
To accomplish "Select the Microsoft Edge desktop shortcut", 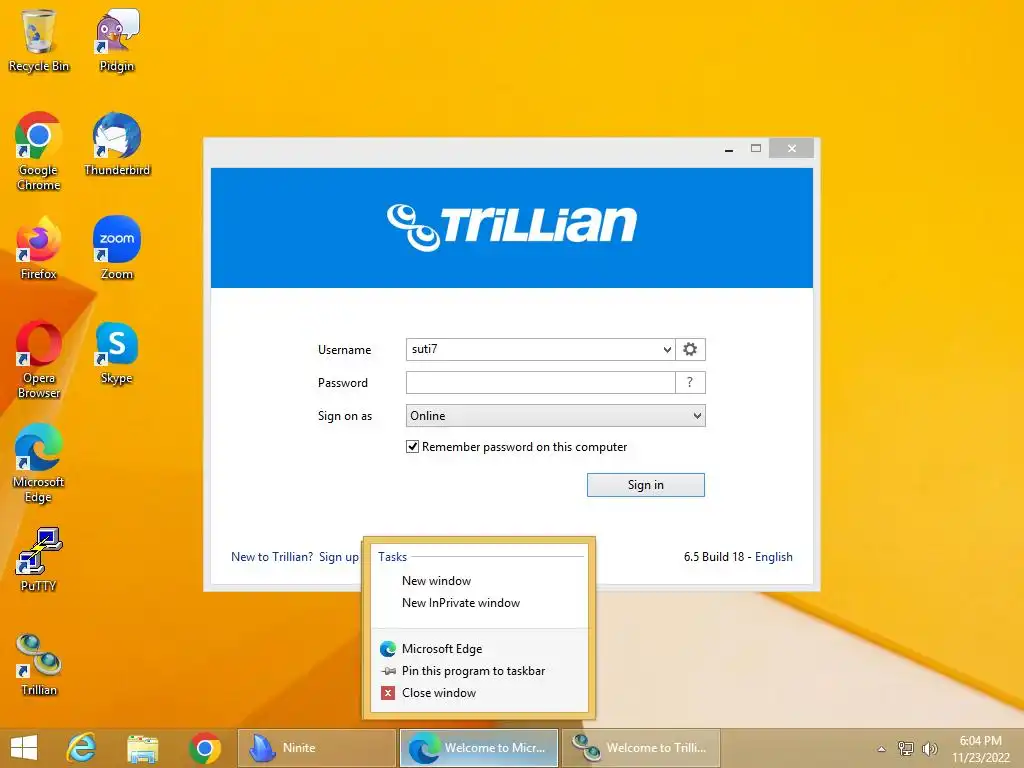I will coord(39,463).
